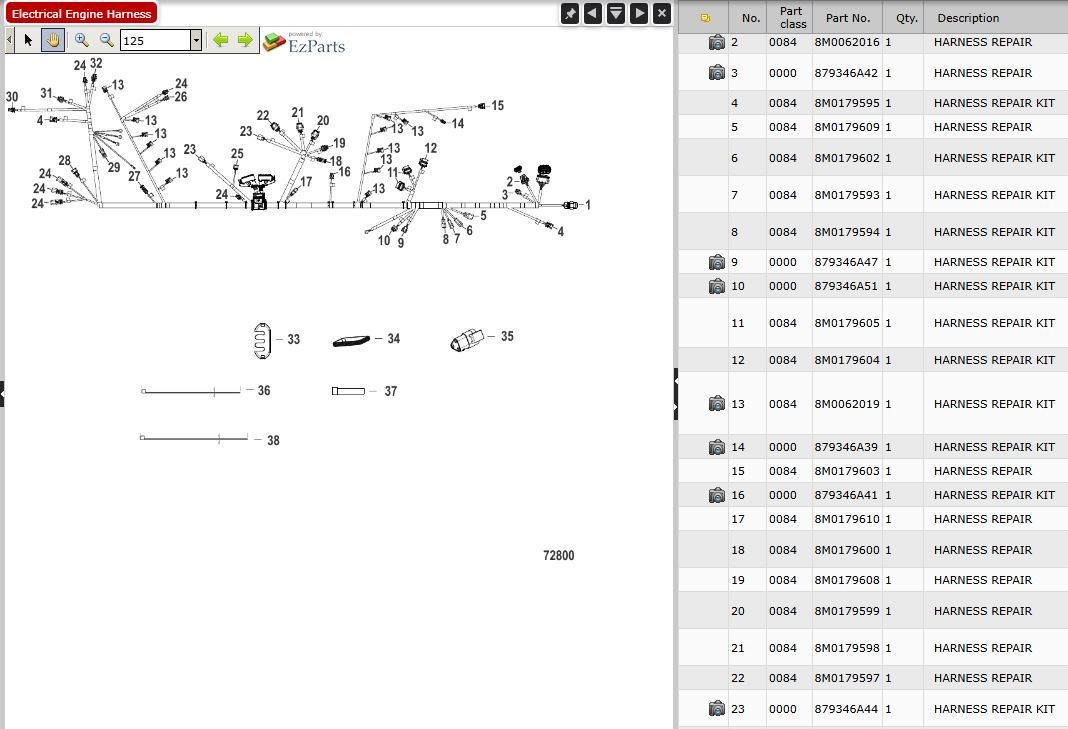Go to next diagram with right triangle
Screen dimensions: 1068x729
638,13
